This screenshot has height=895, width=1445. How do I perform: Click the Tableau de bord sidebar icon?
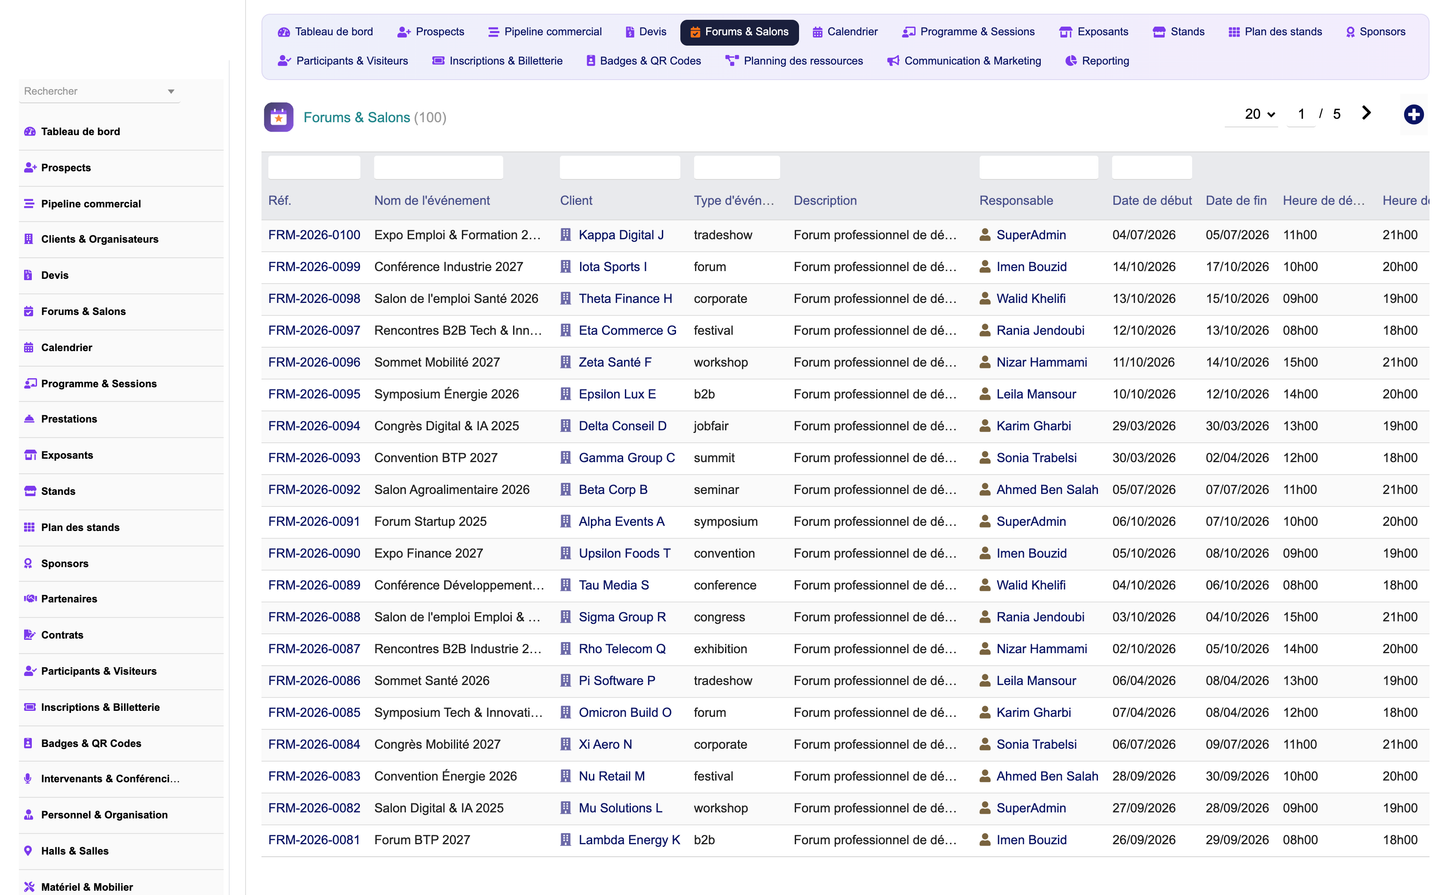point(29,132)
